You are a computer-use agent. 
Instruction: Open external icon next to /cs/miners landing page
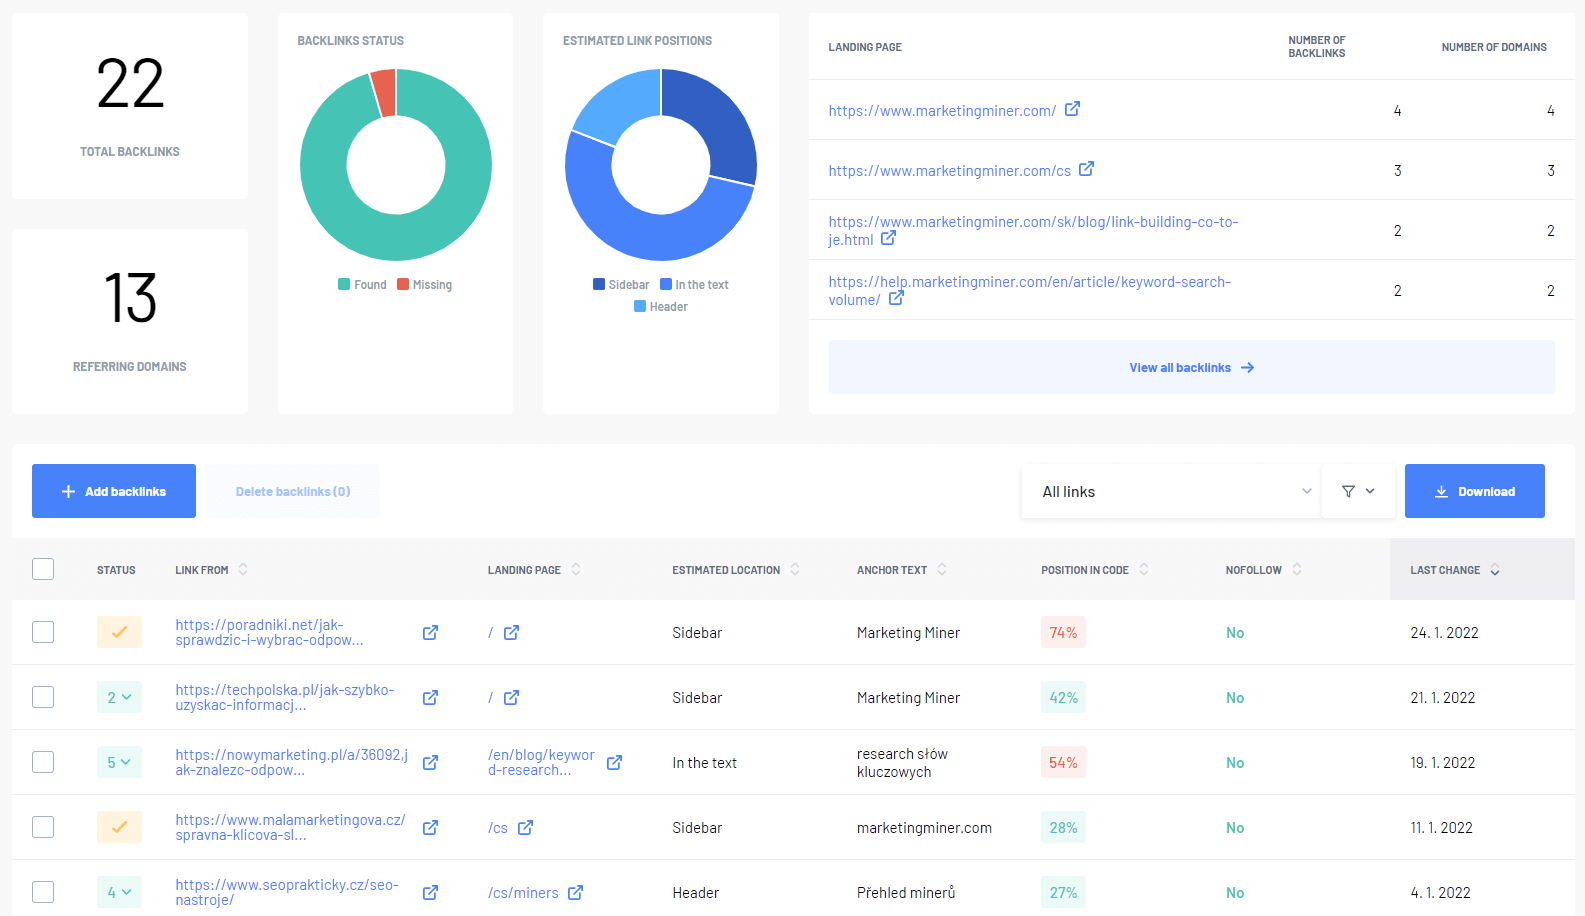click(575, 893)
